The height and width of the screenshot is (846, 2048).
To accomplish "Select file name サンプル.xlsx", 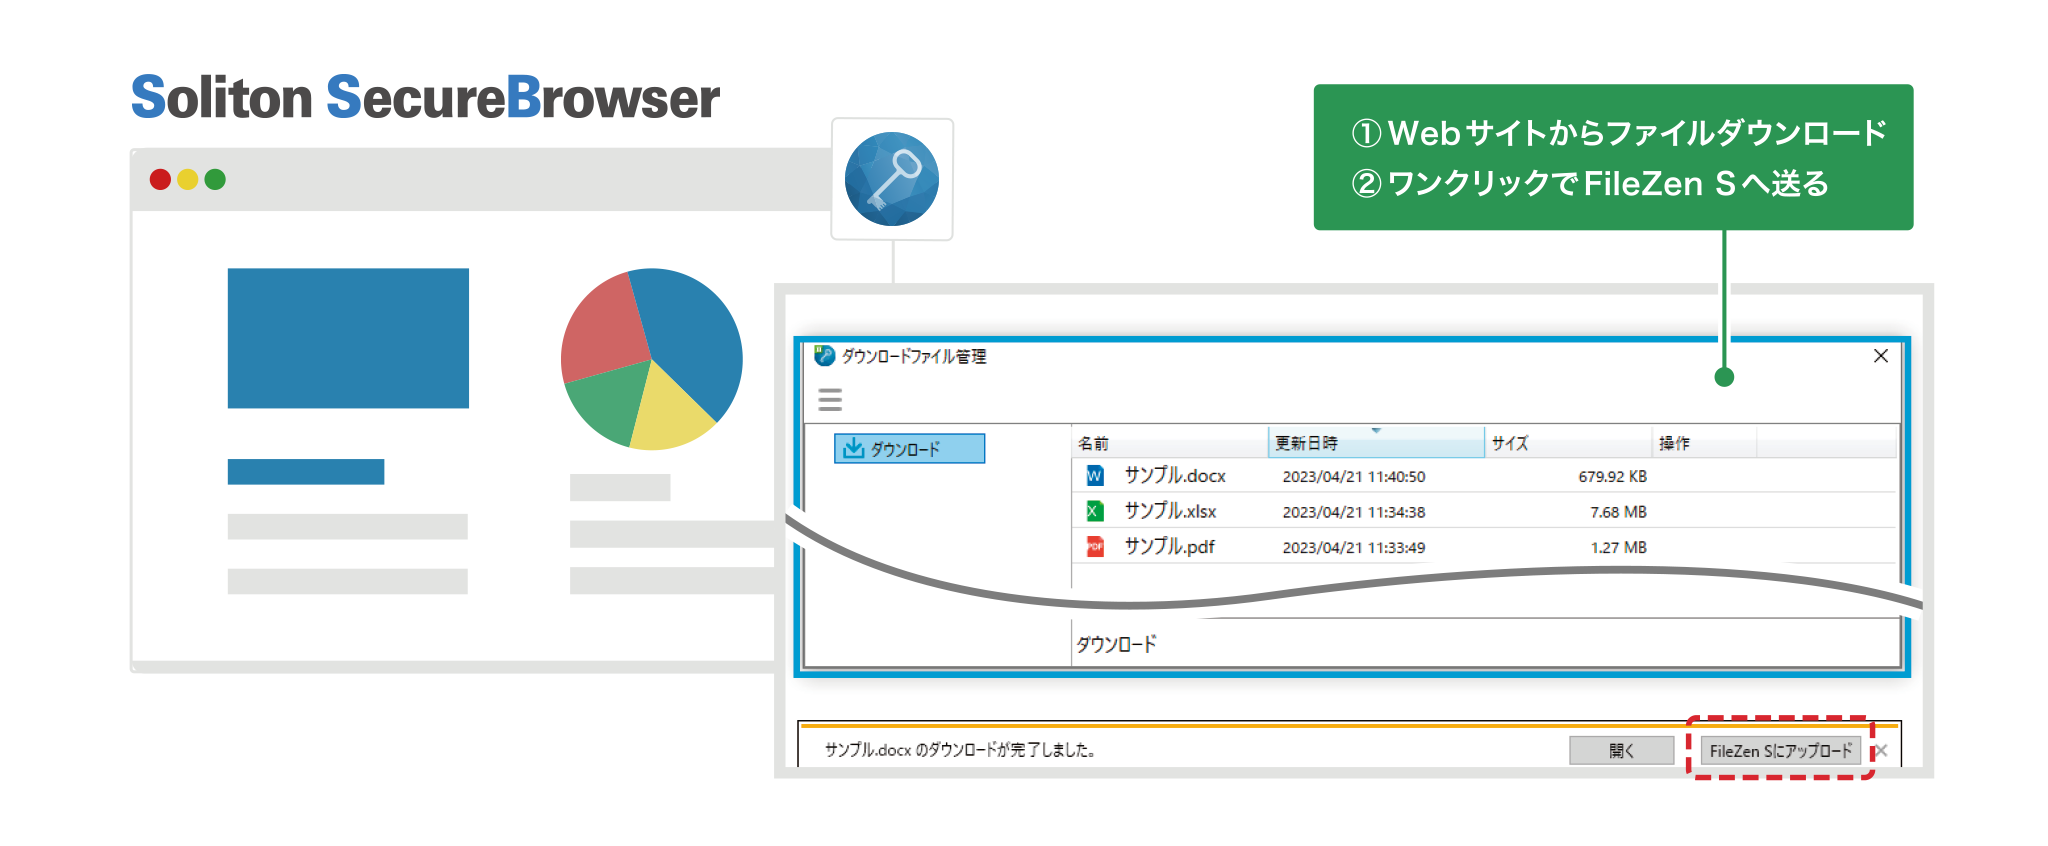I will (1170, 511).
